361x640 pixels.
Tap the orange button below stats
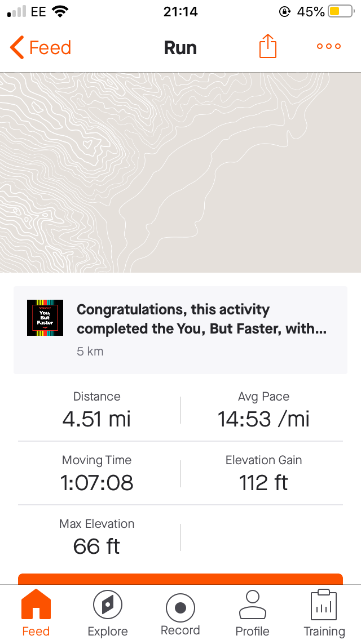[180, 579]
